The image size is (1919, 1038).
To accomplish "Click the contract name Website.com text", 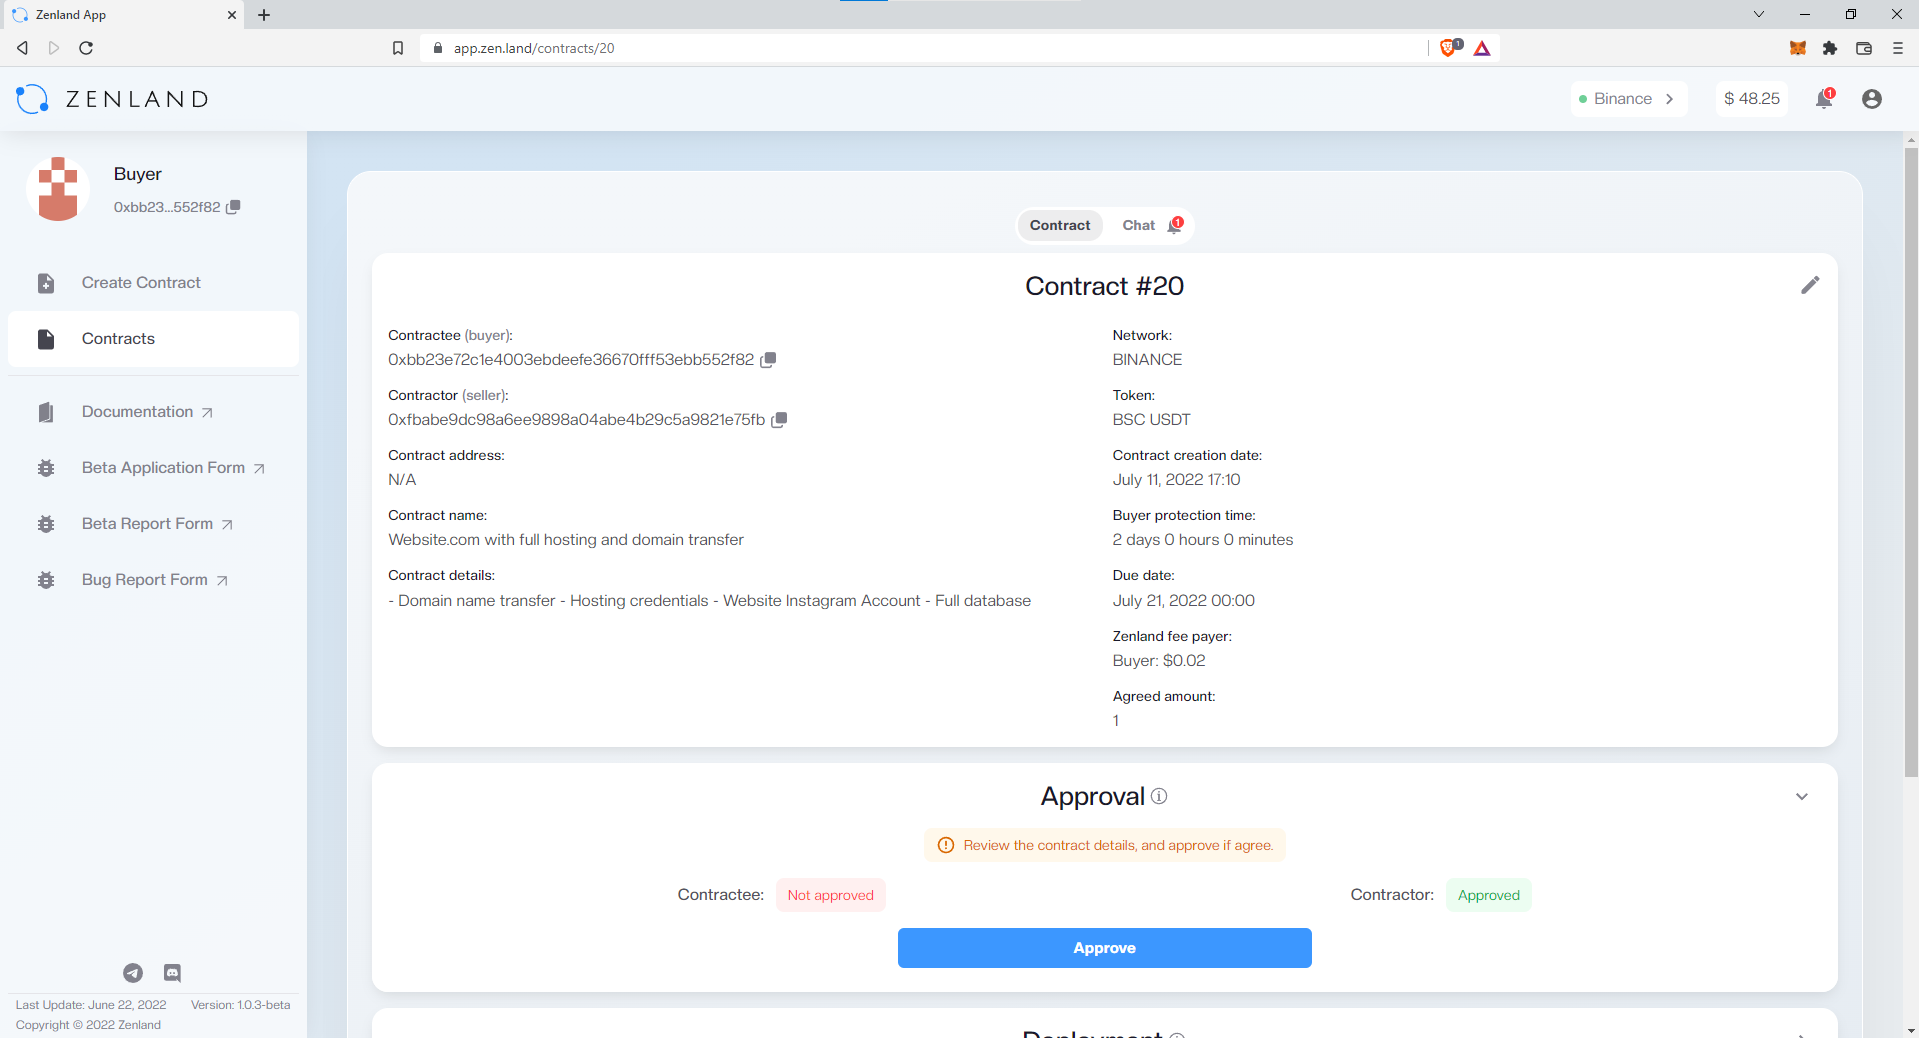I will click(566, 540).
